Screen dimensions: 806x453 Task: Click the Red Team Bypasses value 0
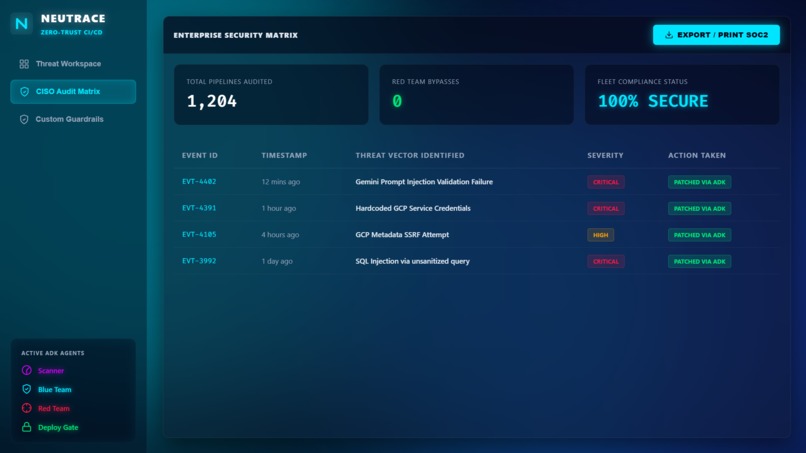coord(397,101)
